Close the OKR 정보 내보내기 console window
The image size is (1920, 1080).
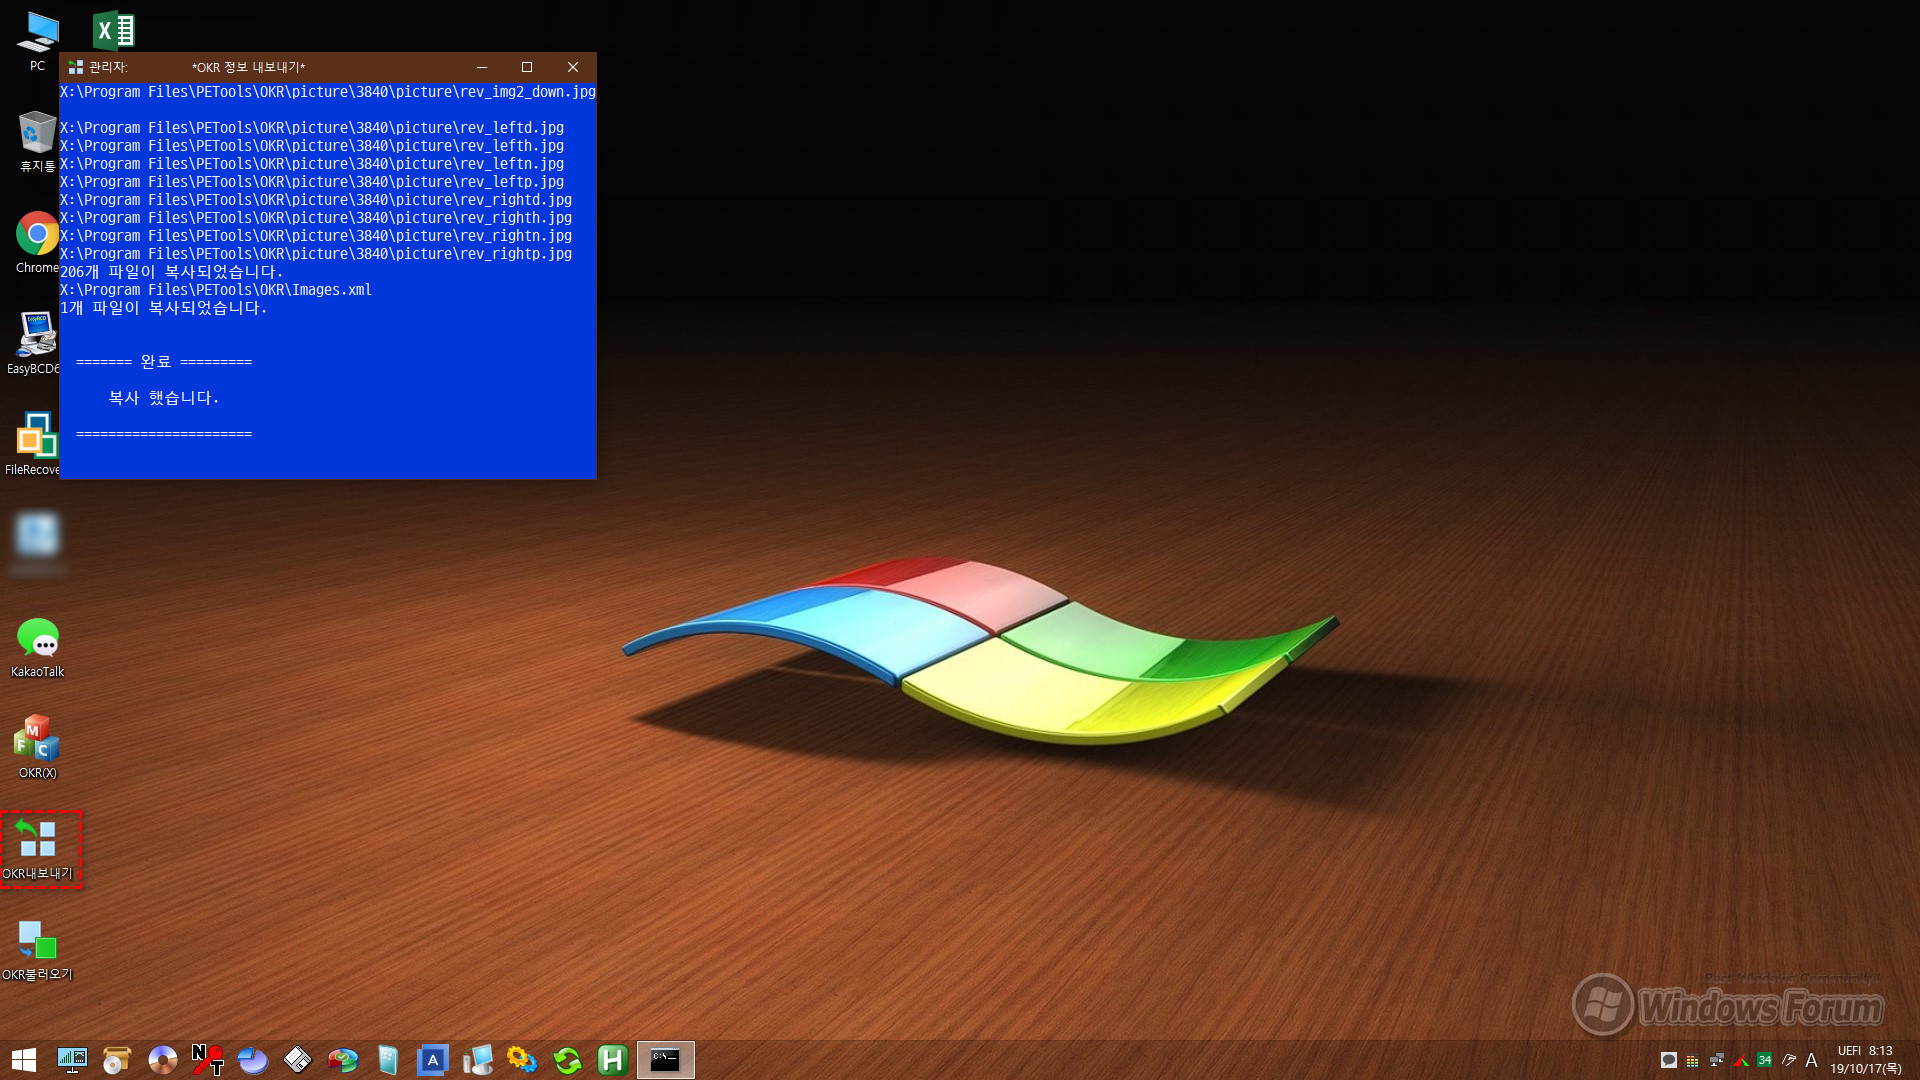coord(573,67)
